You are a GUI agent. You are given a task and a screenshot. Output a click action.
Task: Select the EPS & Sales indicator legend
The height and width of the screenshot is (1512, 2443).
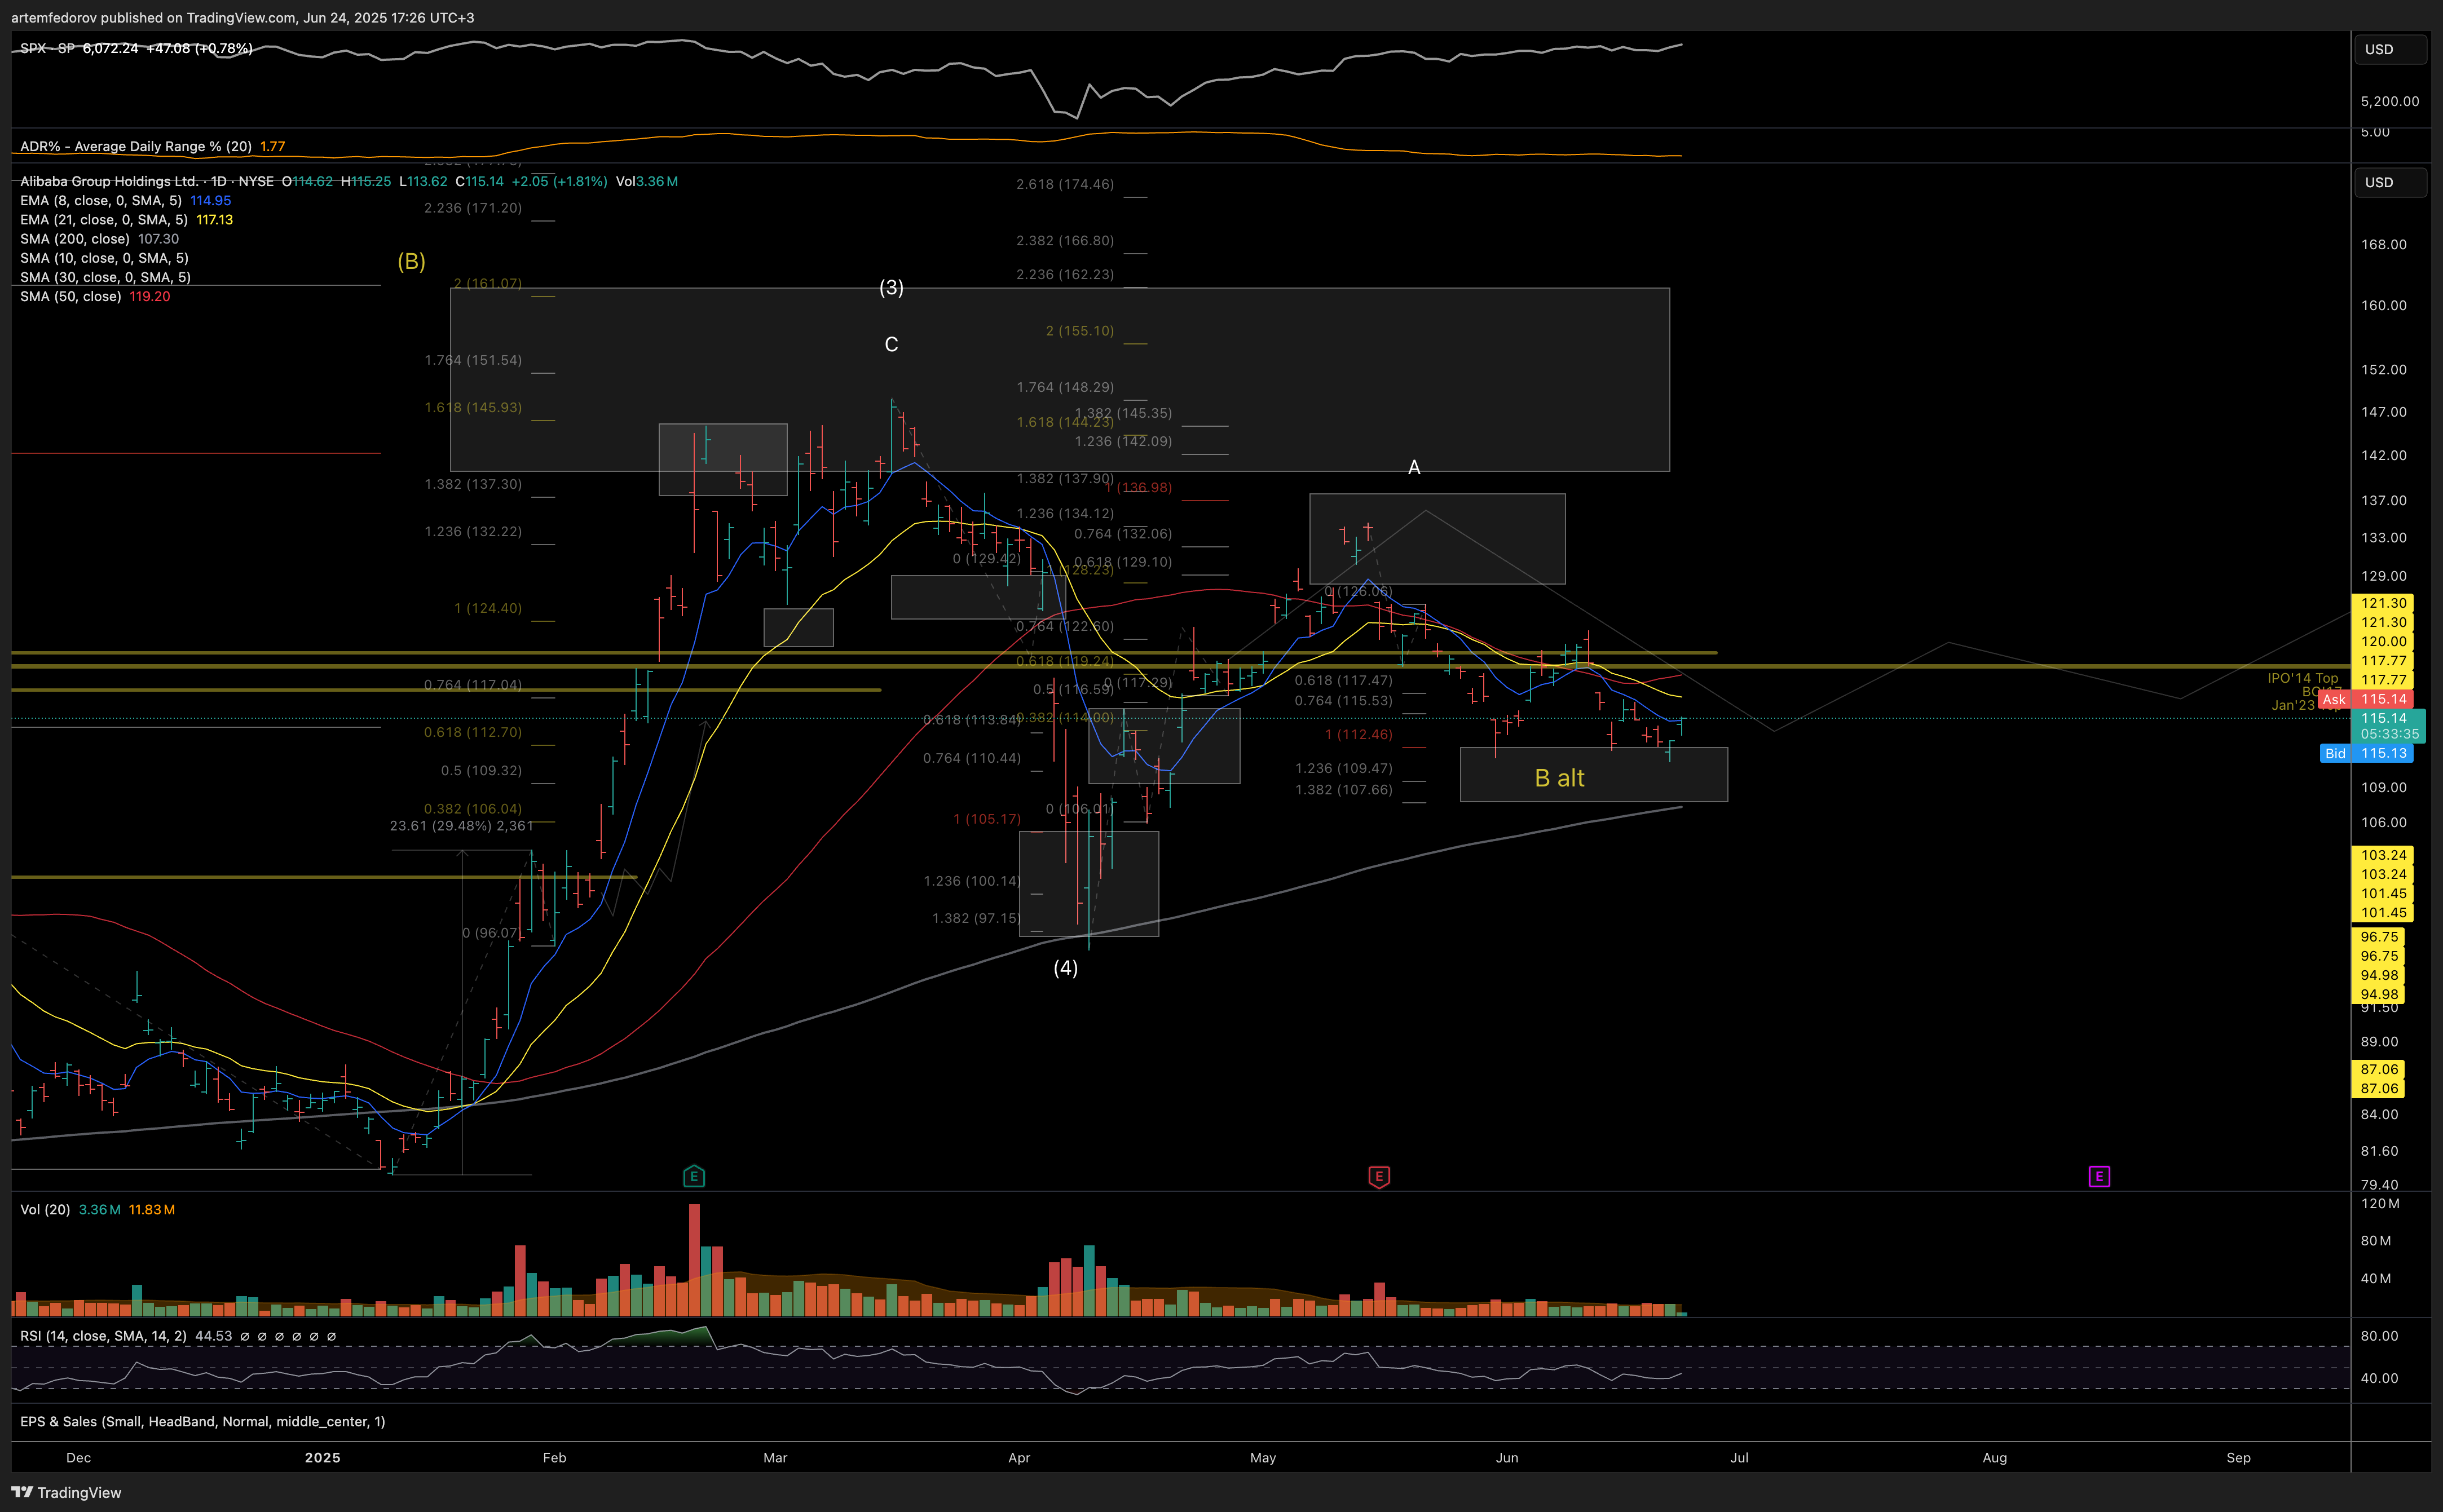(203, 1421)
